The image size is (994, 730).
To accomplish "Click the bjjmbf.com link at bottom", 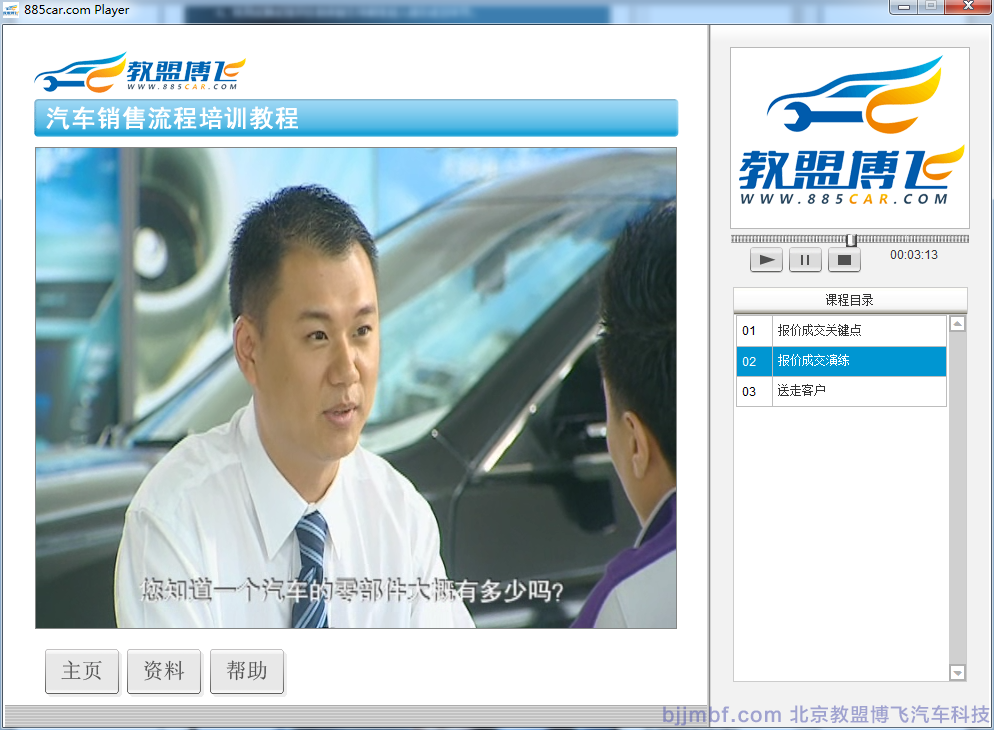I will coord(722,715).
